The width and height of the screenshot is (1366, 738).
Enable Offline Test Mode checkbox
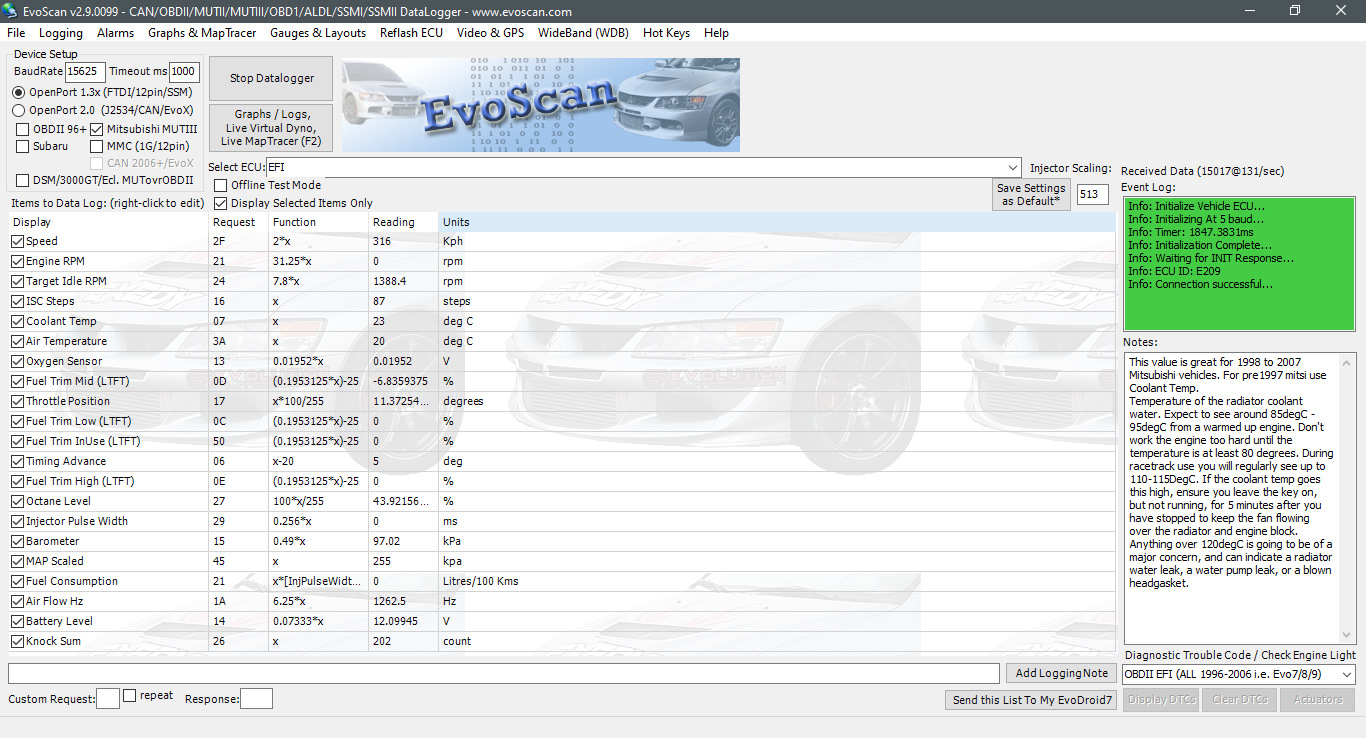(221, 186)
